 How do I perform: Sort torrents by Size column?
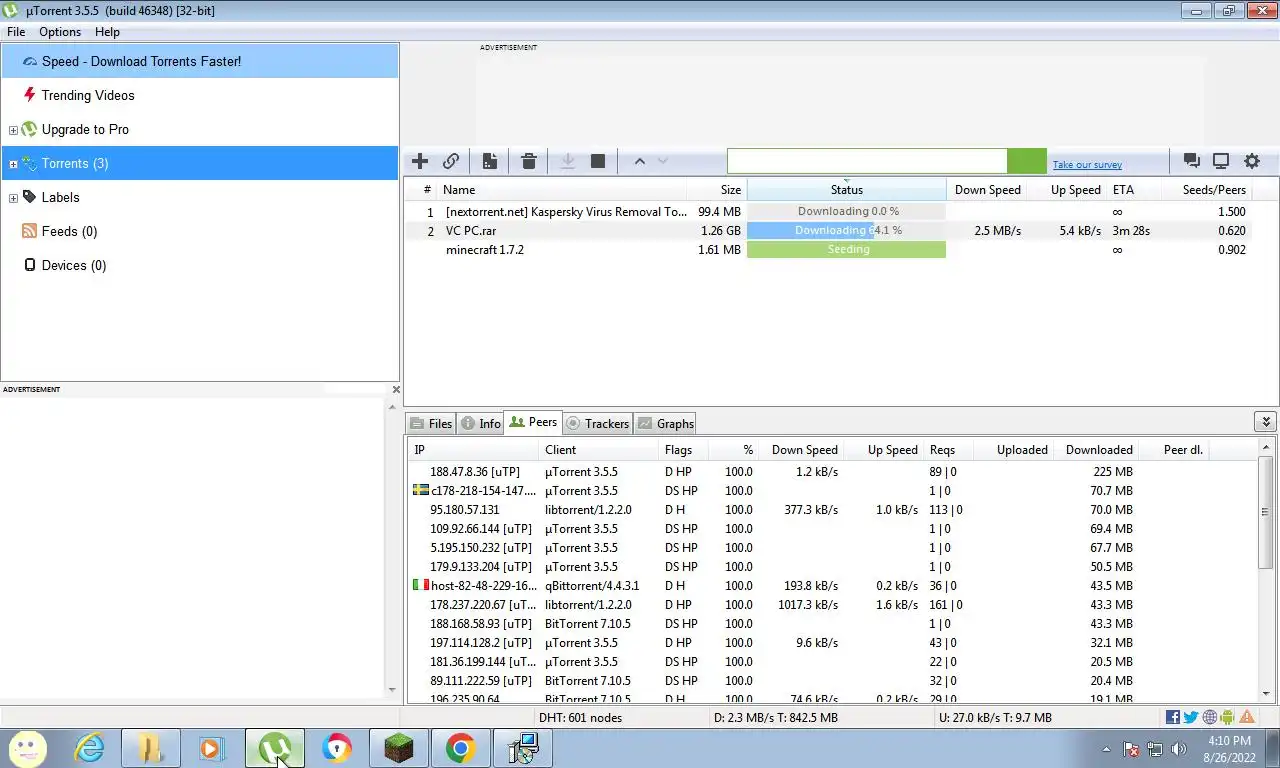[x=717, y=189]
